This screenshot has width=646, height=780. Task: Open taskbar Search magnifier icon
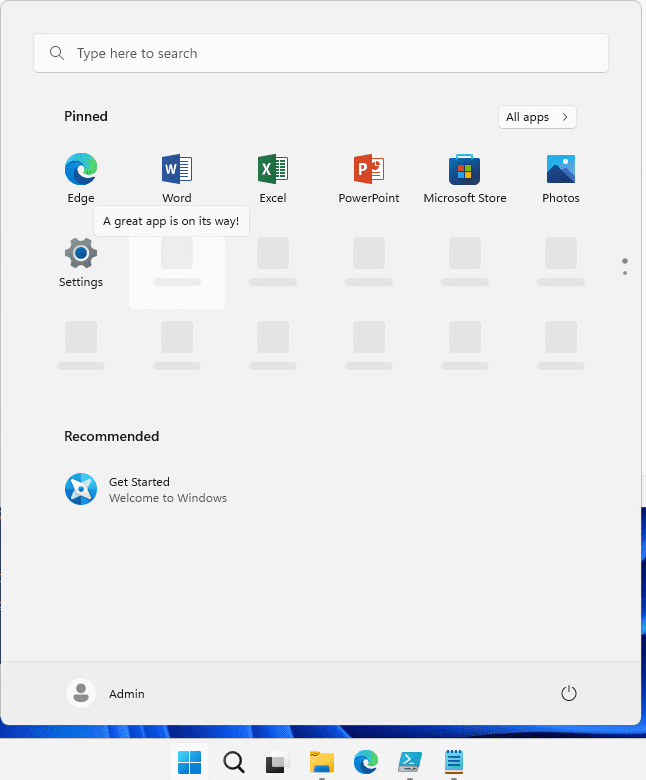click(234, 762)
